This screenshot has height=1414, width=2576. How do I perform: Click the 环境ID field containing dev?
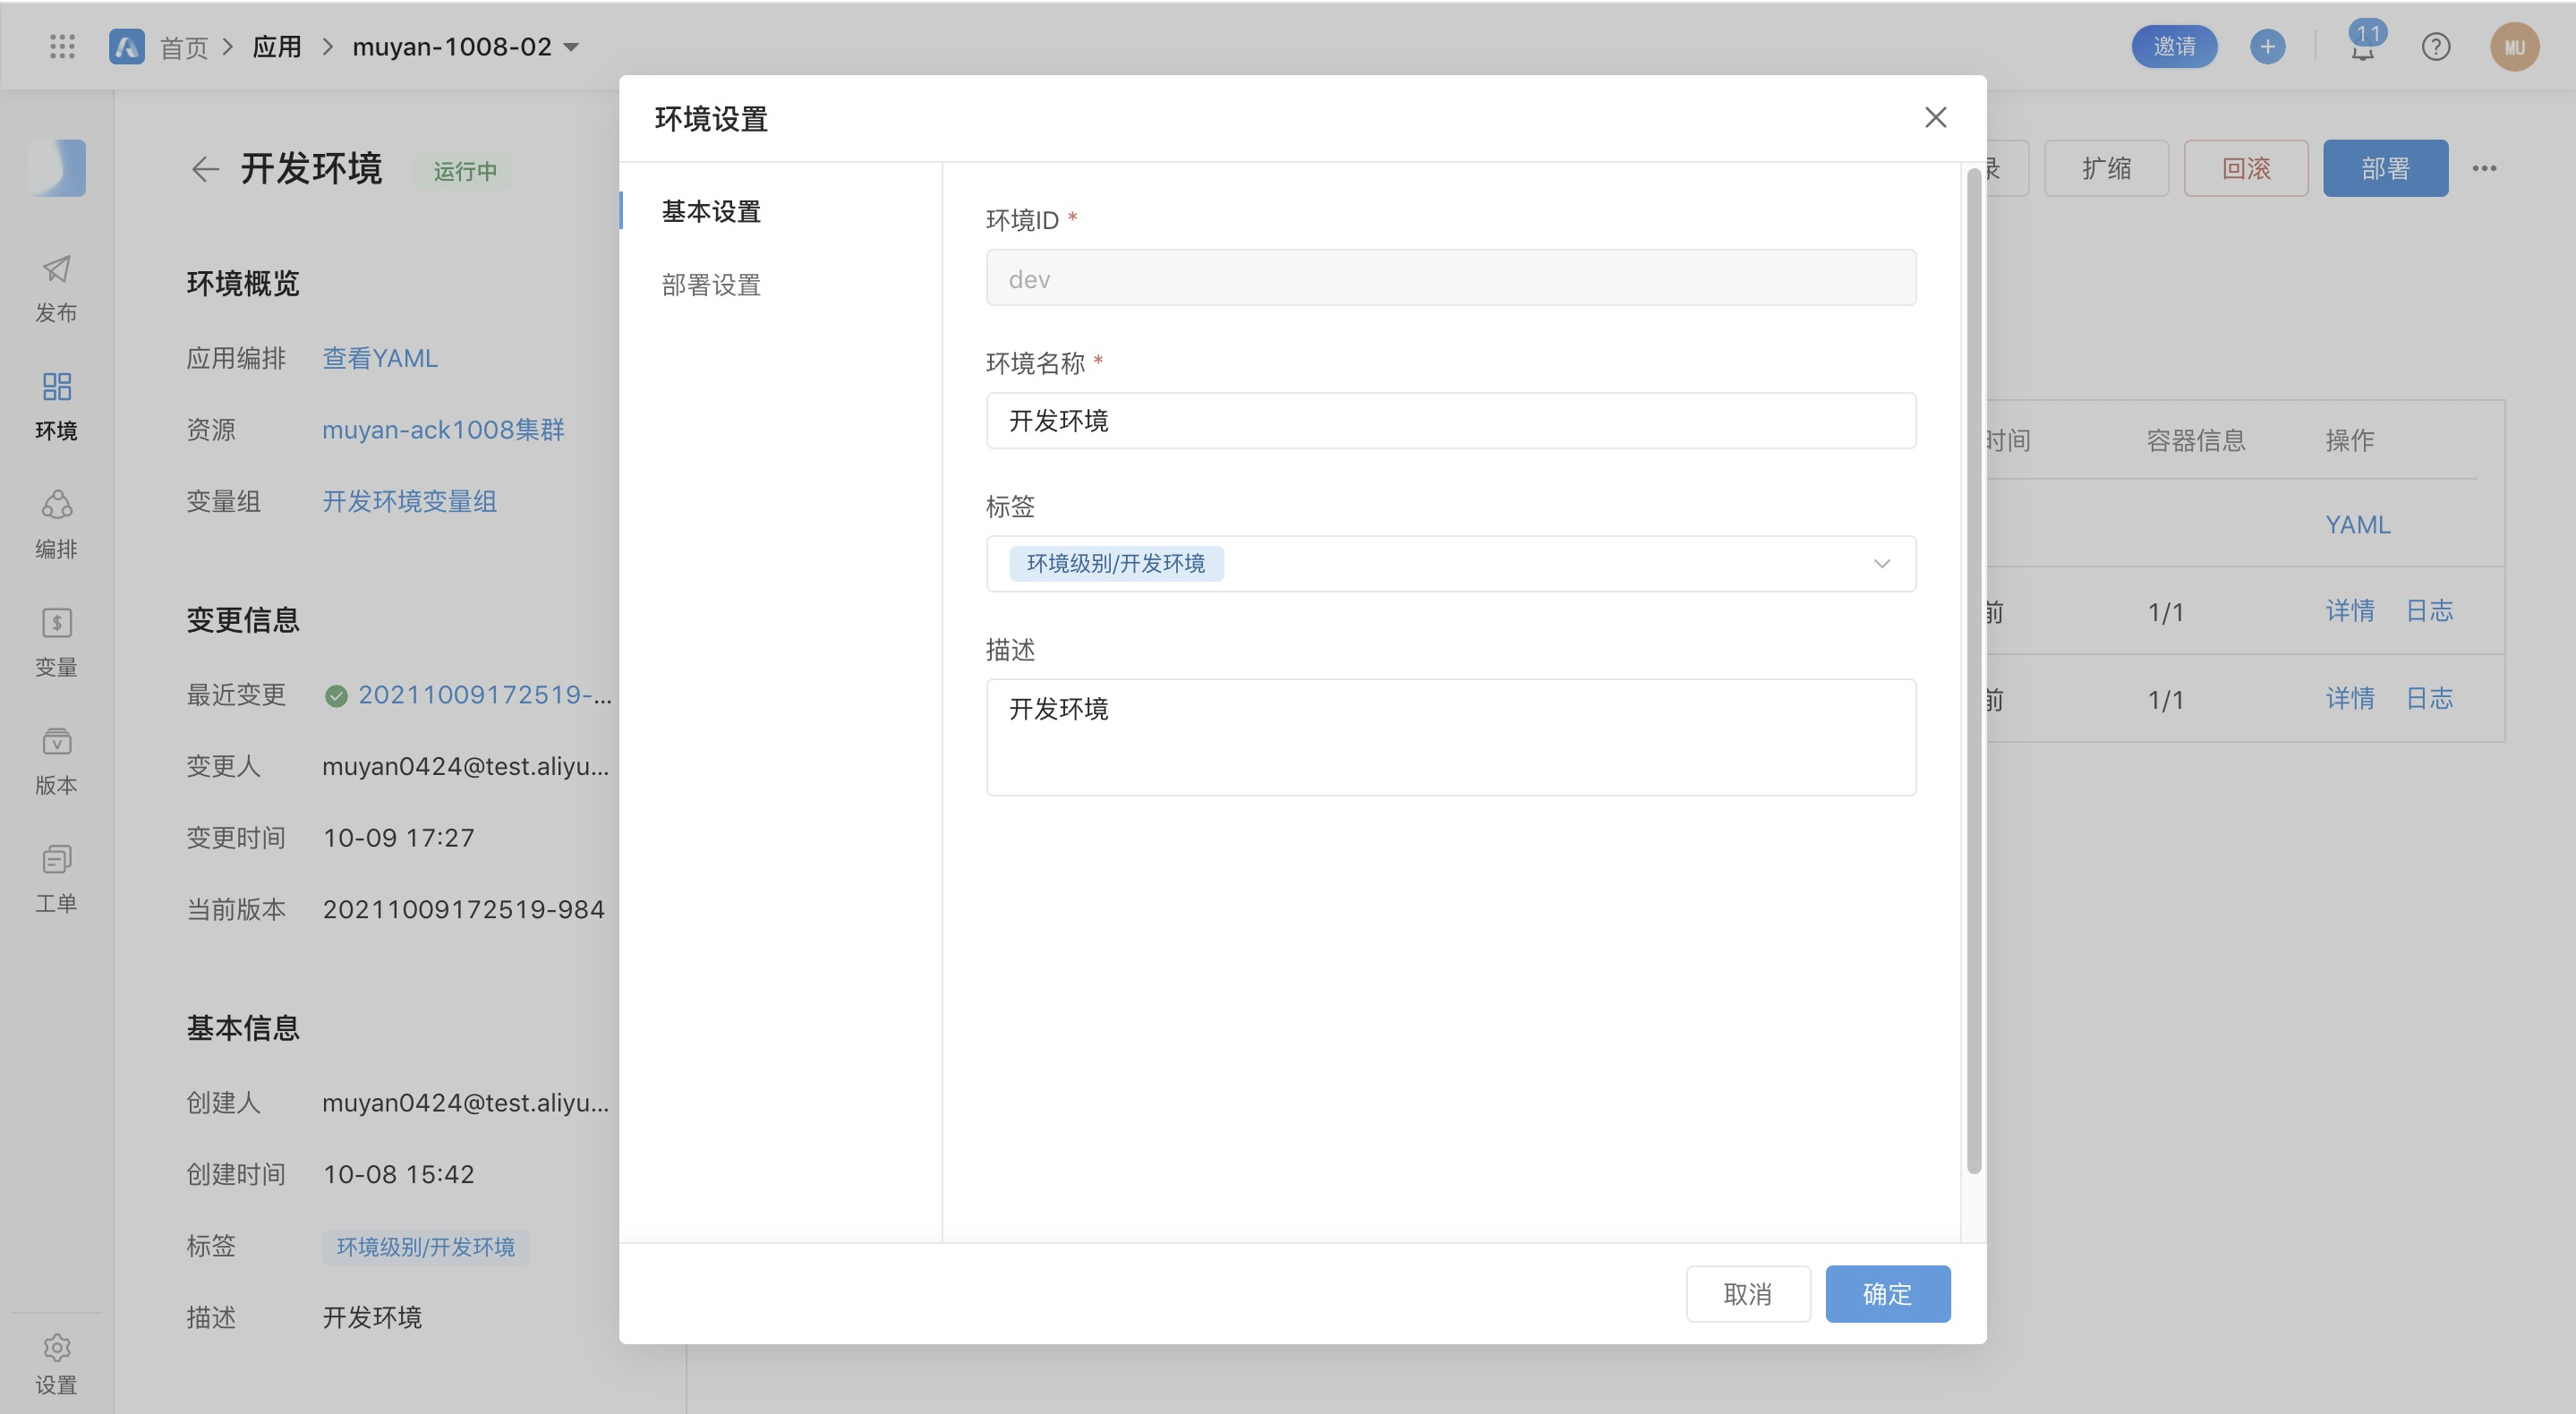click(x=1450, y=277)
